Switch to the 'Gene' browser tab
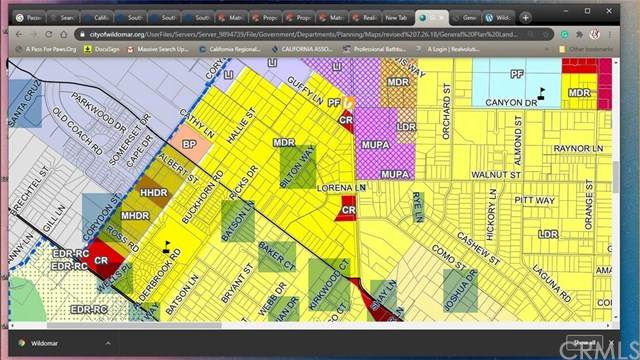 465,18
